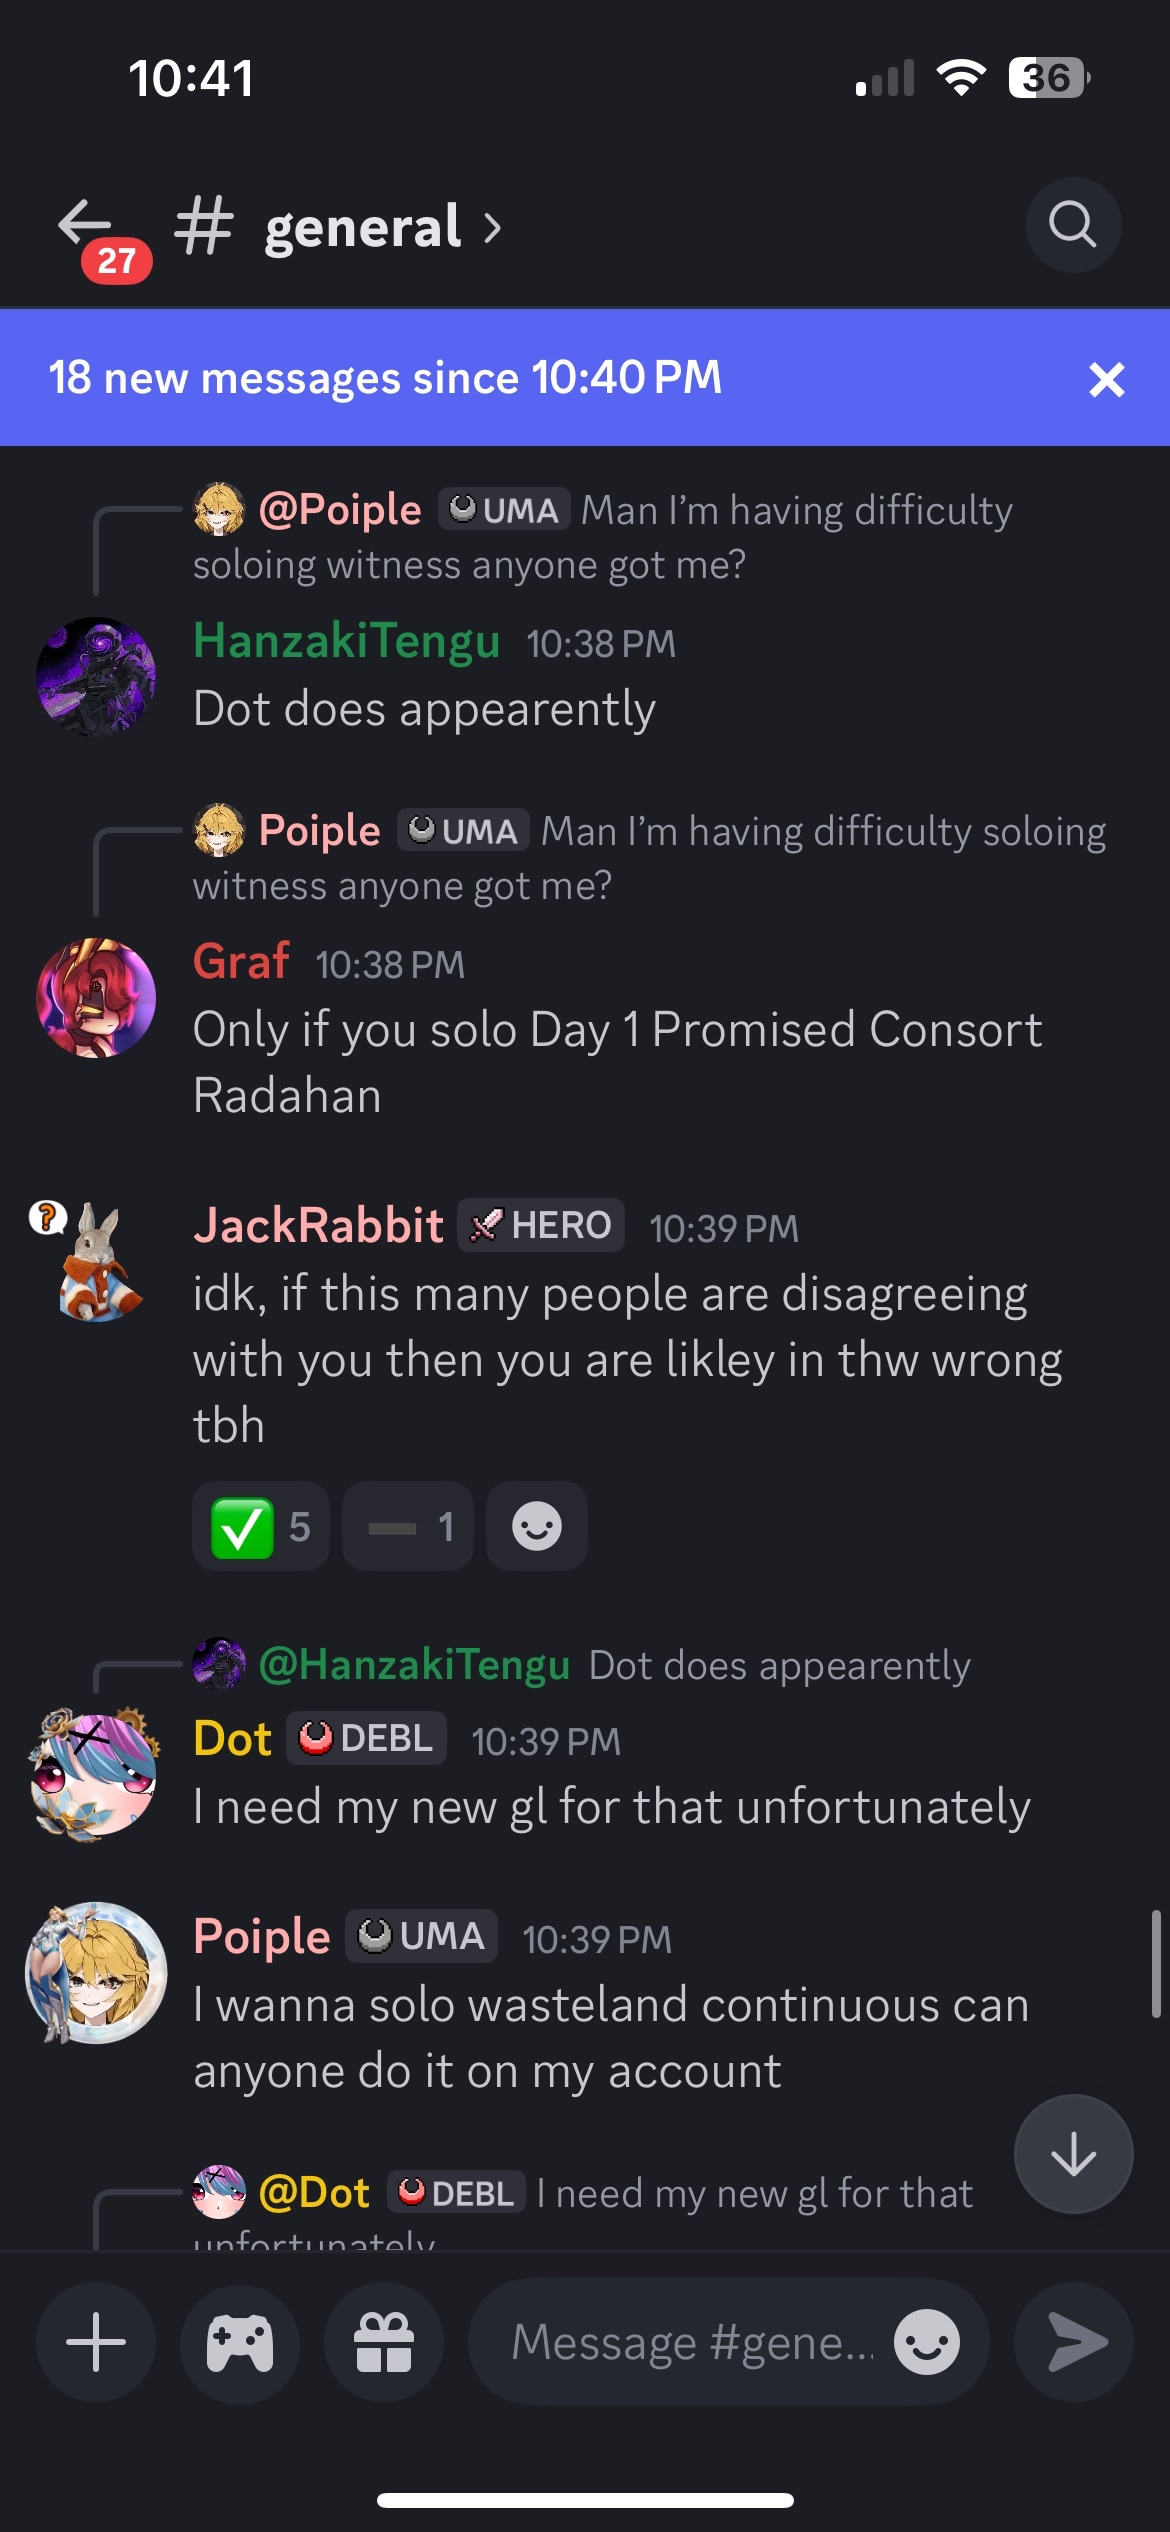Open emoji picker in message field
The width and height of the screenshot is (1170, 2532).
point(926,2342)
